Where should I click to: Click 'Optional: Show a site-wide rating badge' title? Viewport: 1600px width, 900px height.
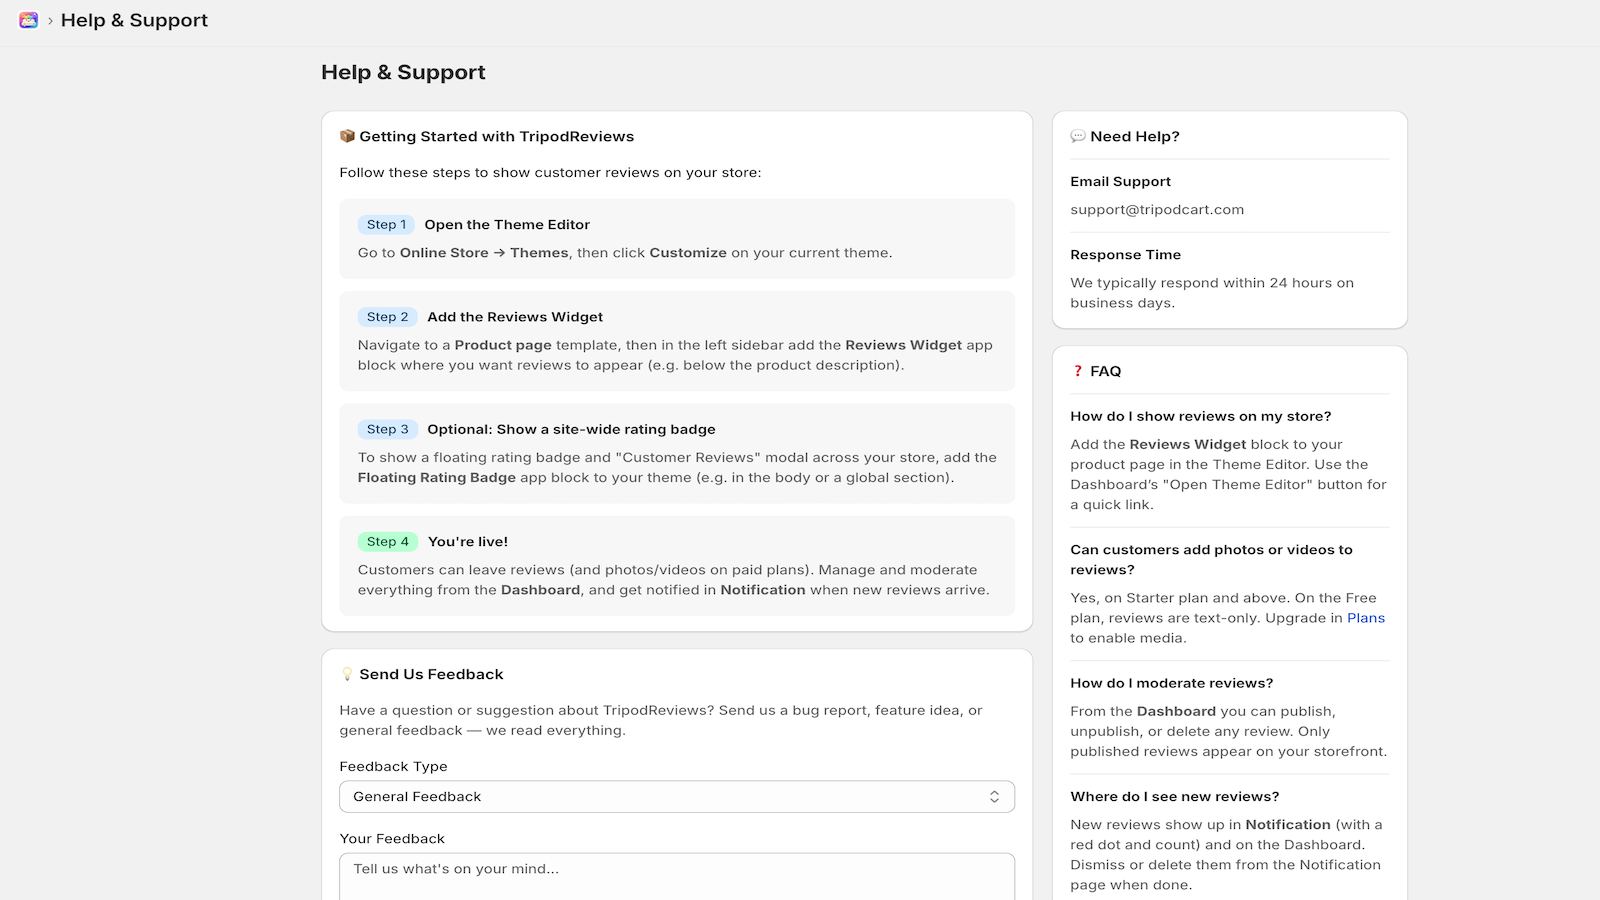[x=571, y=429]
